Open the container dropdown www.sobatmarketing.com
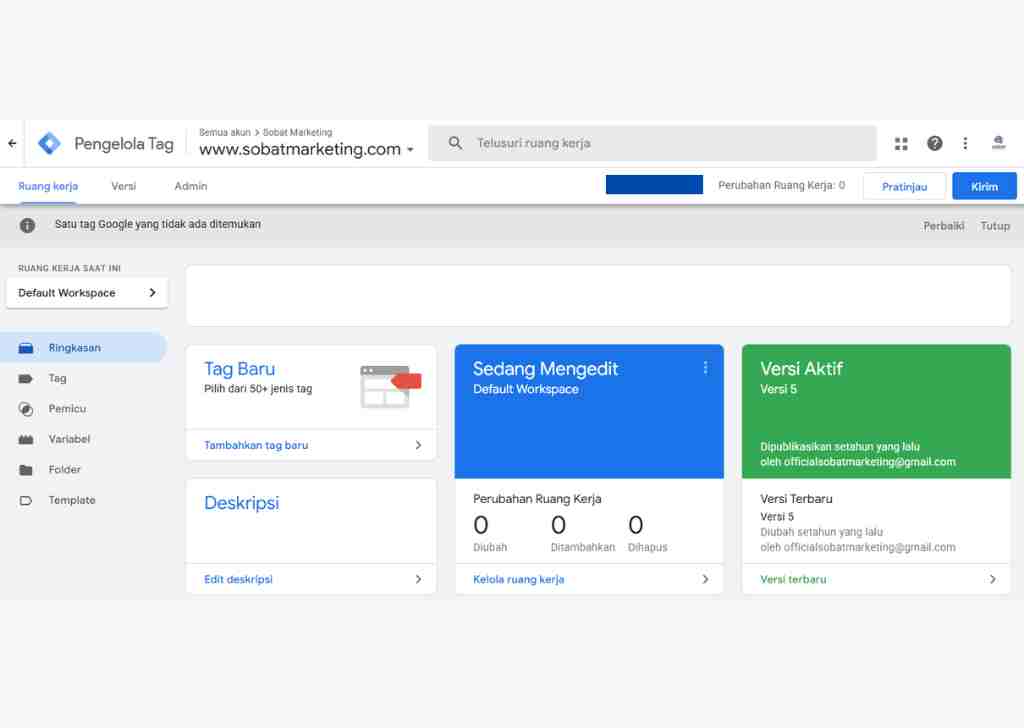Viewport: 1024px width, 728px height. tap(306, 149)
